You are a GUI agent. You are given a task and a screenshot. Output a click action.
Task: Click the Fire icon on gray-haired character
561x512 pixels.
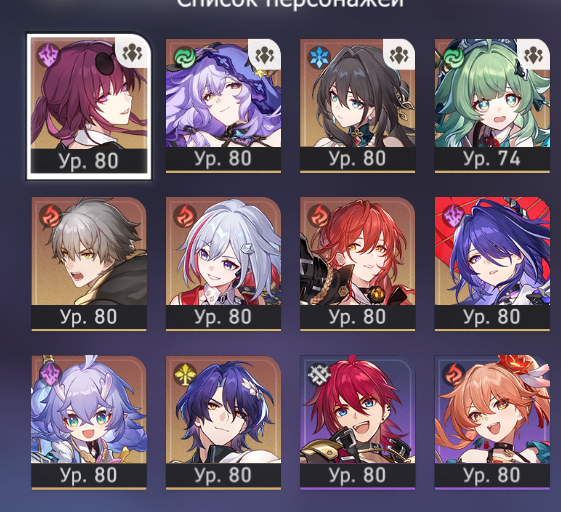click(x=50, y=216)
